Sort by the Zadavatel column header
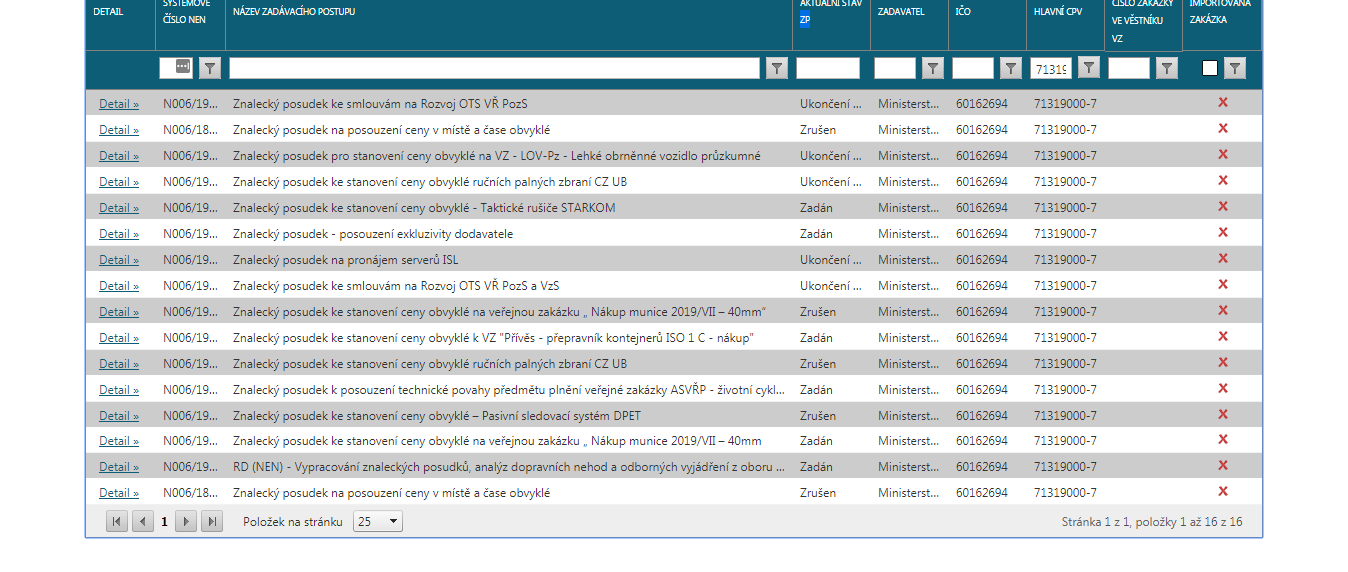 tap(901, 12)
